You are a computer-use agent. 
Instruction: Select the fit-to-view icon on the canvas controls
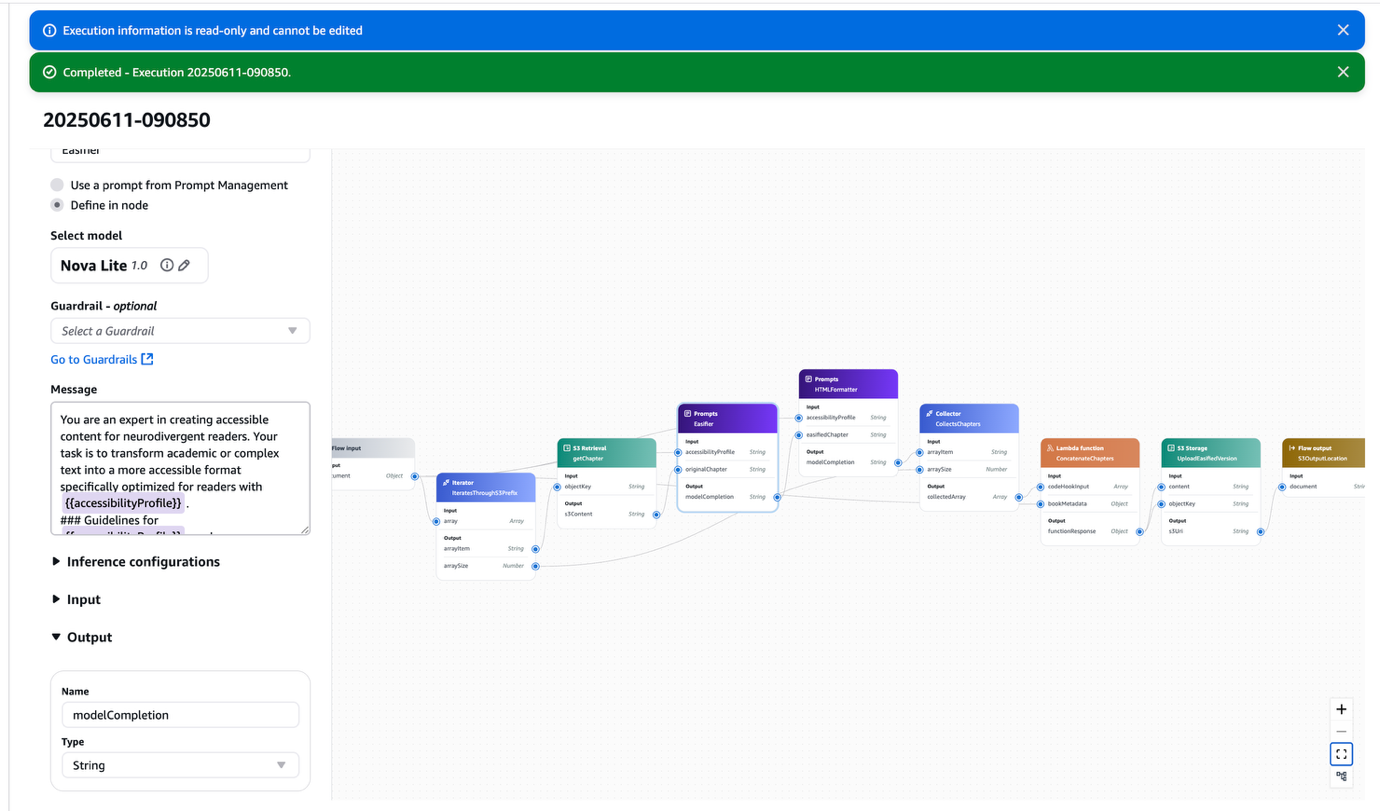1340,752
